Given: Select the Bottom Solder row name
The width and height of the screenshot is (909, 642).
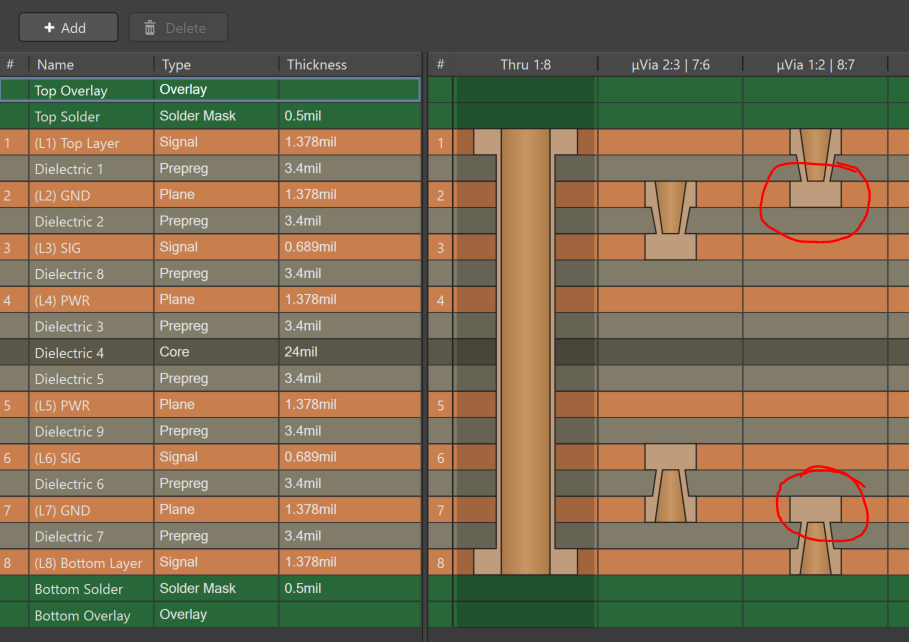Looking at the screenshot, I should tap(79, 589).
